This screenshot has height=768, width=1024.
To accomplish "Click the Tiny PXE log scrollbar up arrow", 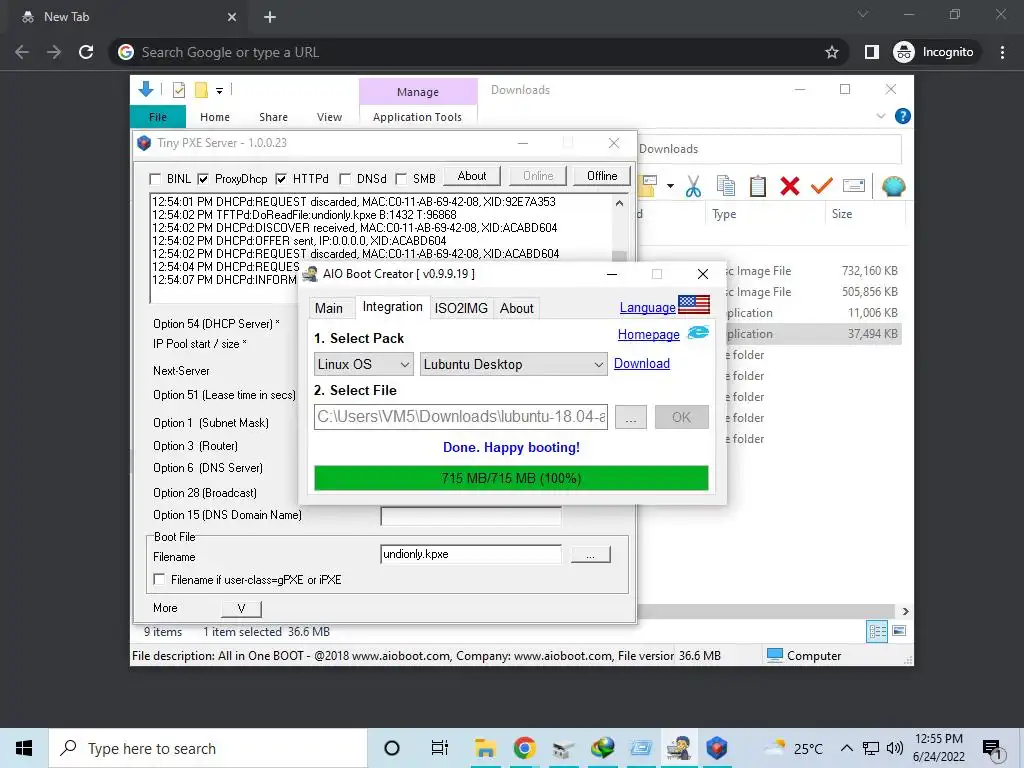I will coord(619,203).
